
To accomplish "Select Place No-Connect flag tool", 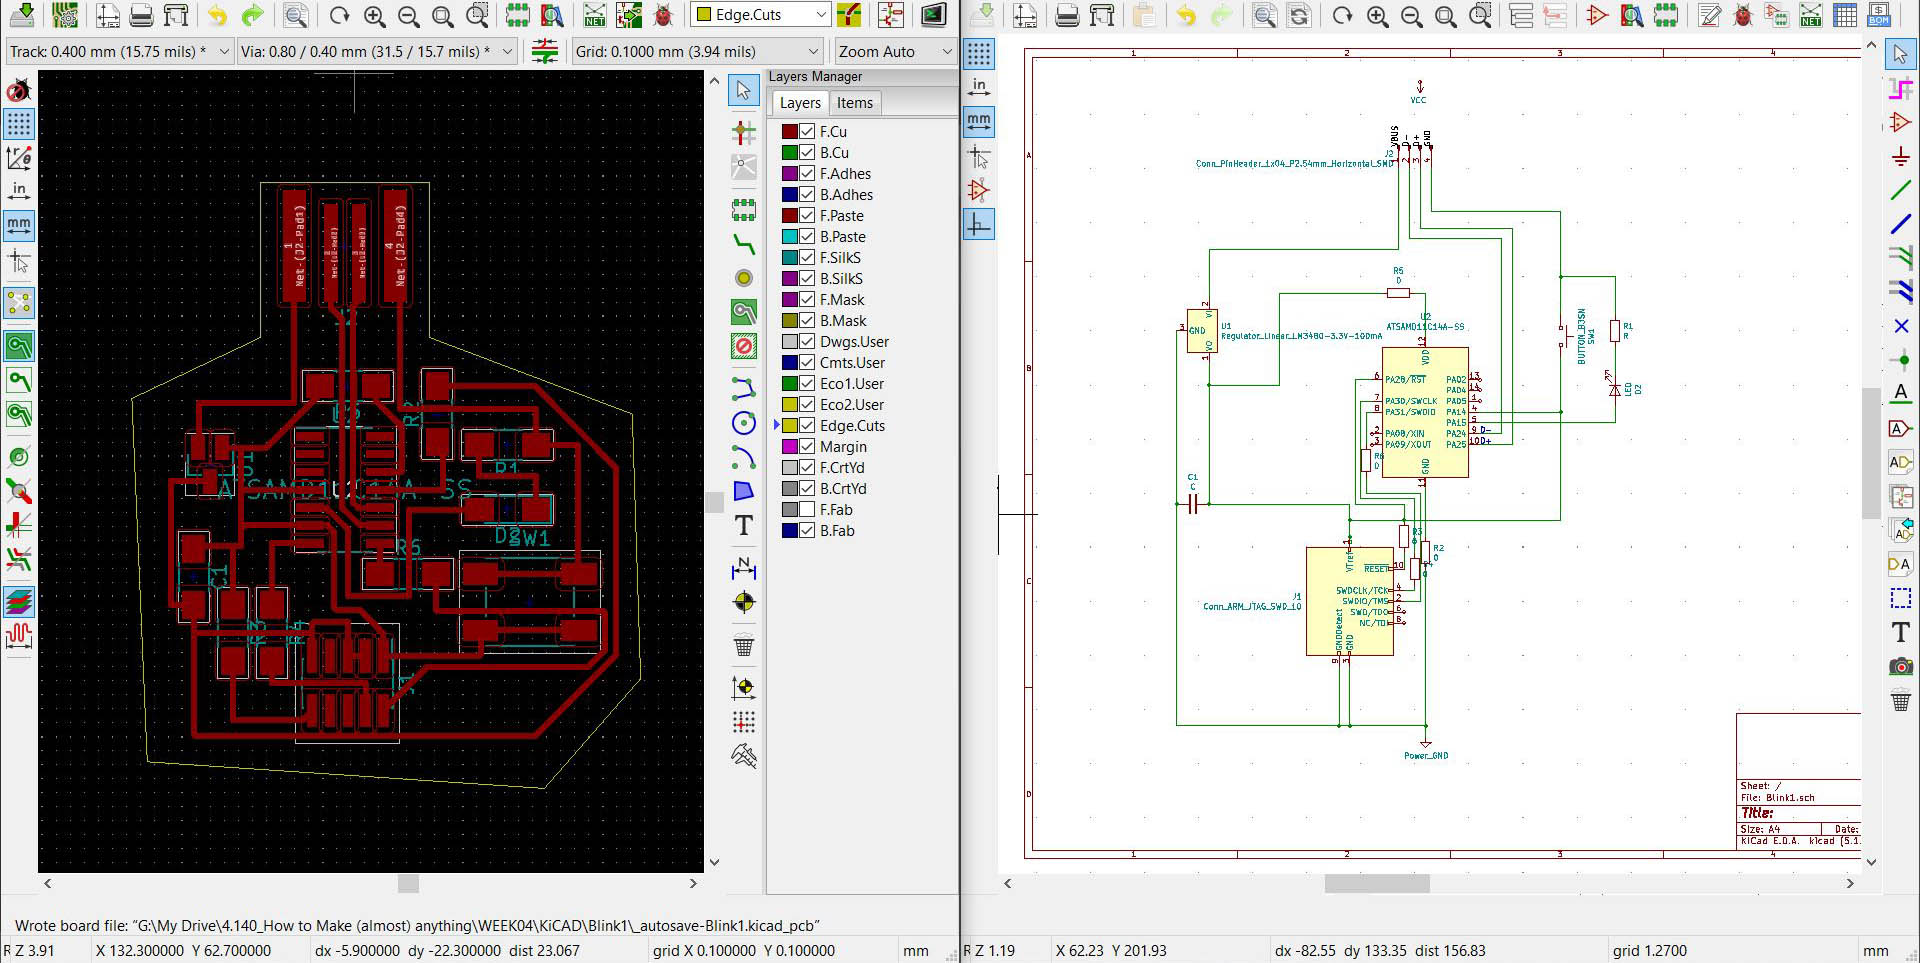I will 1901,326.
